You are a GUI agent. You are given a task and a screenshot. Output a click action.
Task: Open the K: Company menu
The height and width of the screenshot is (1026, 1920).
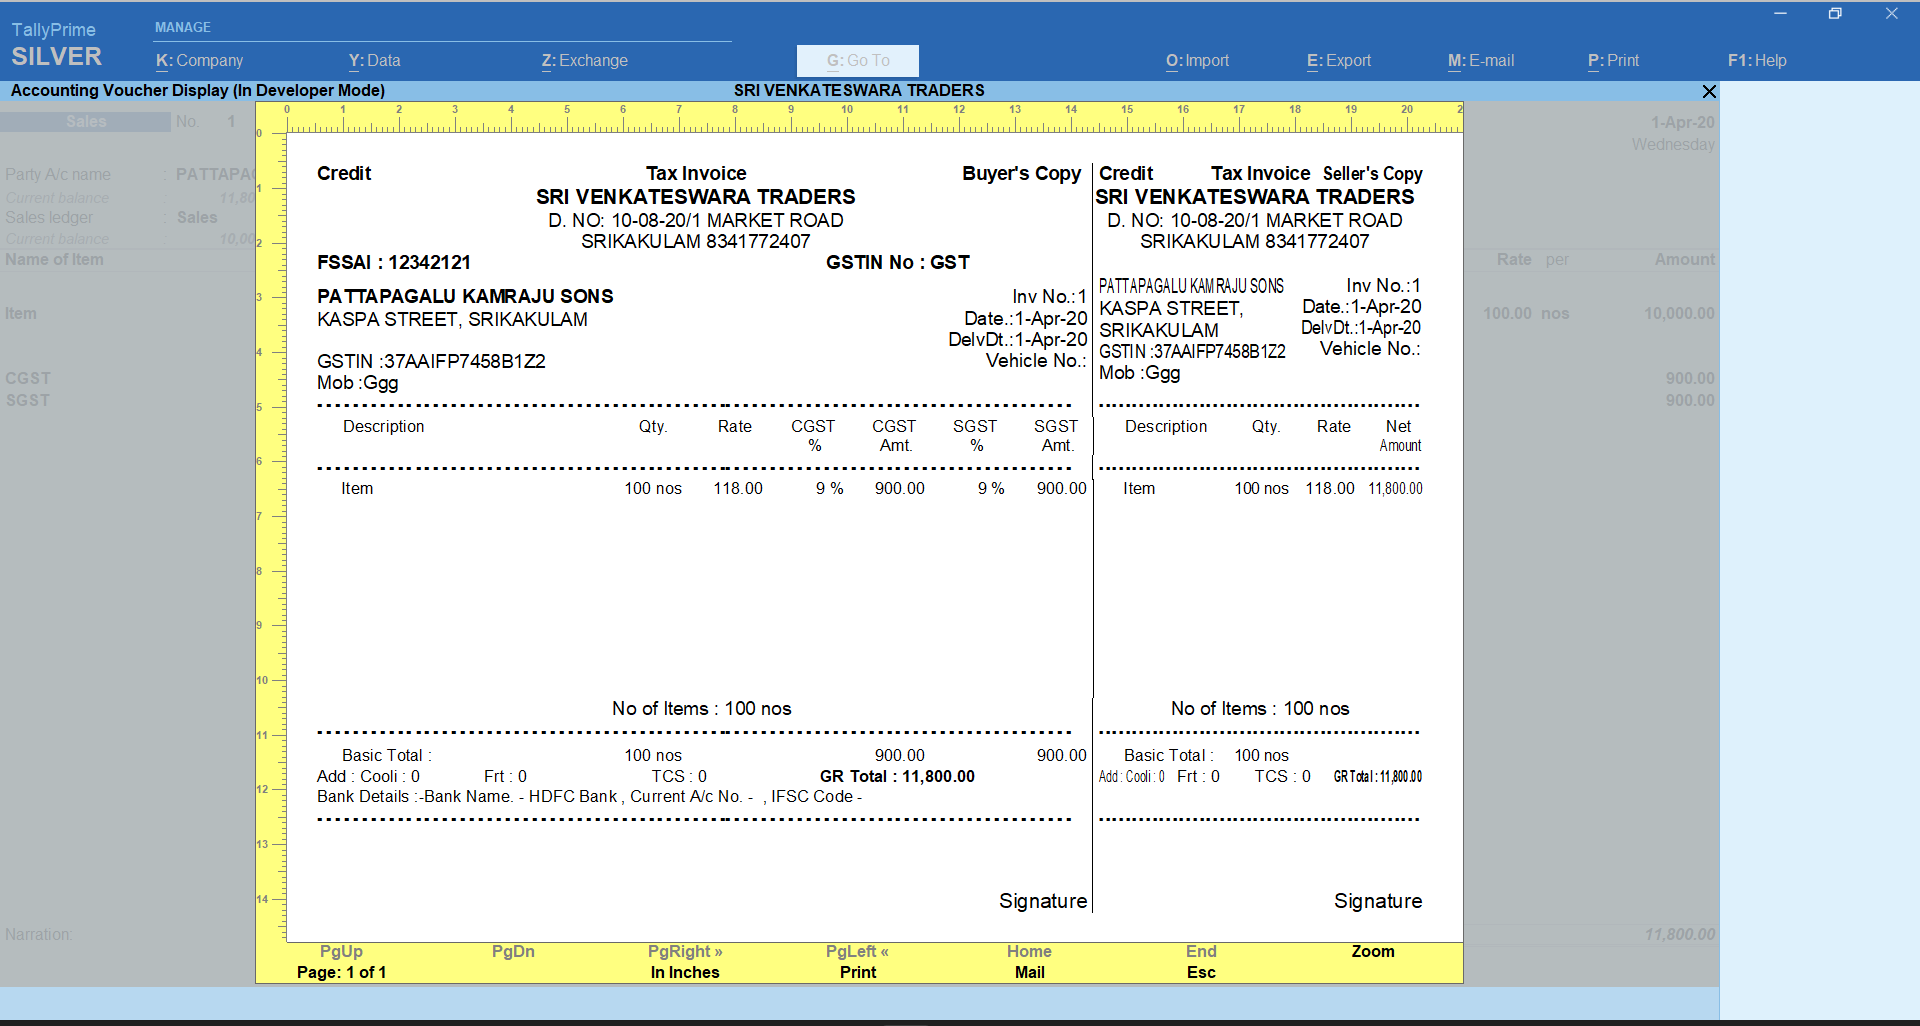tap(199, 60)
